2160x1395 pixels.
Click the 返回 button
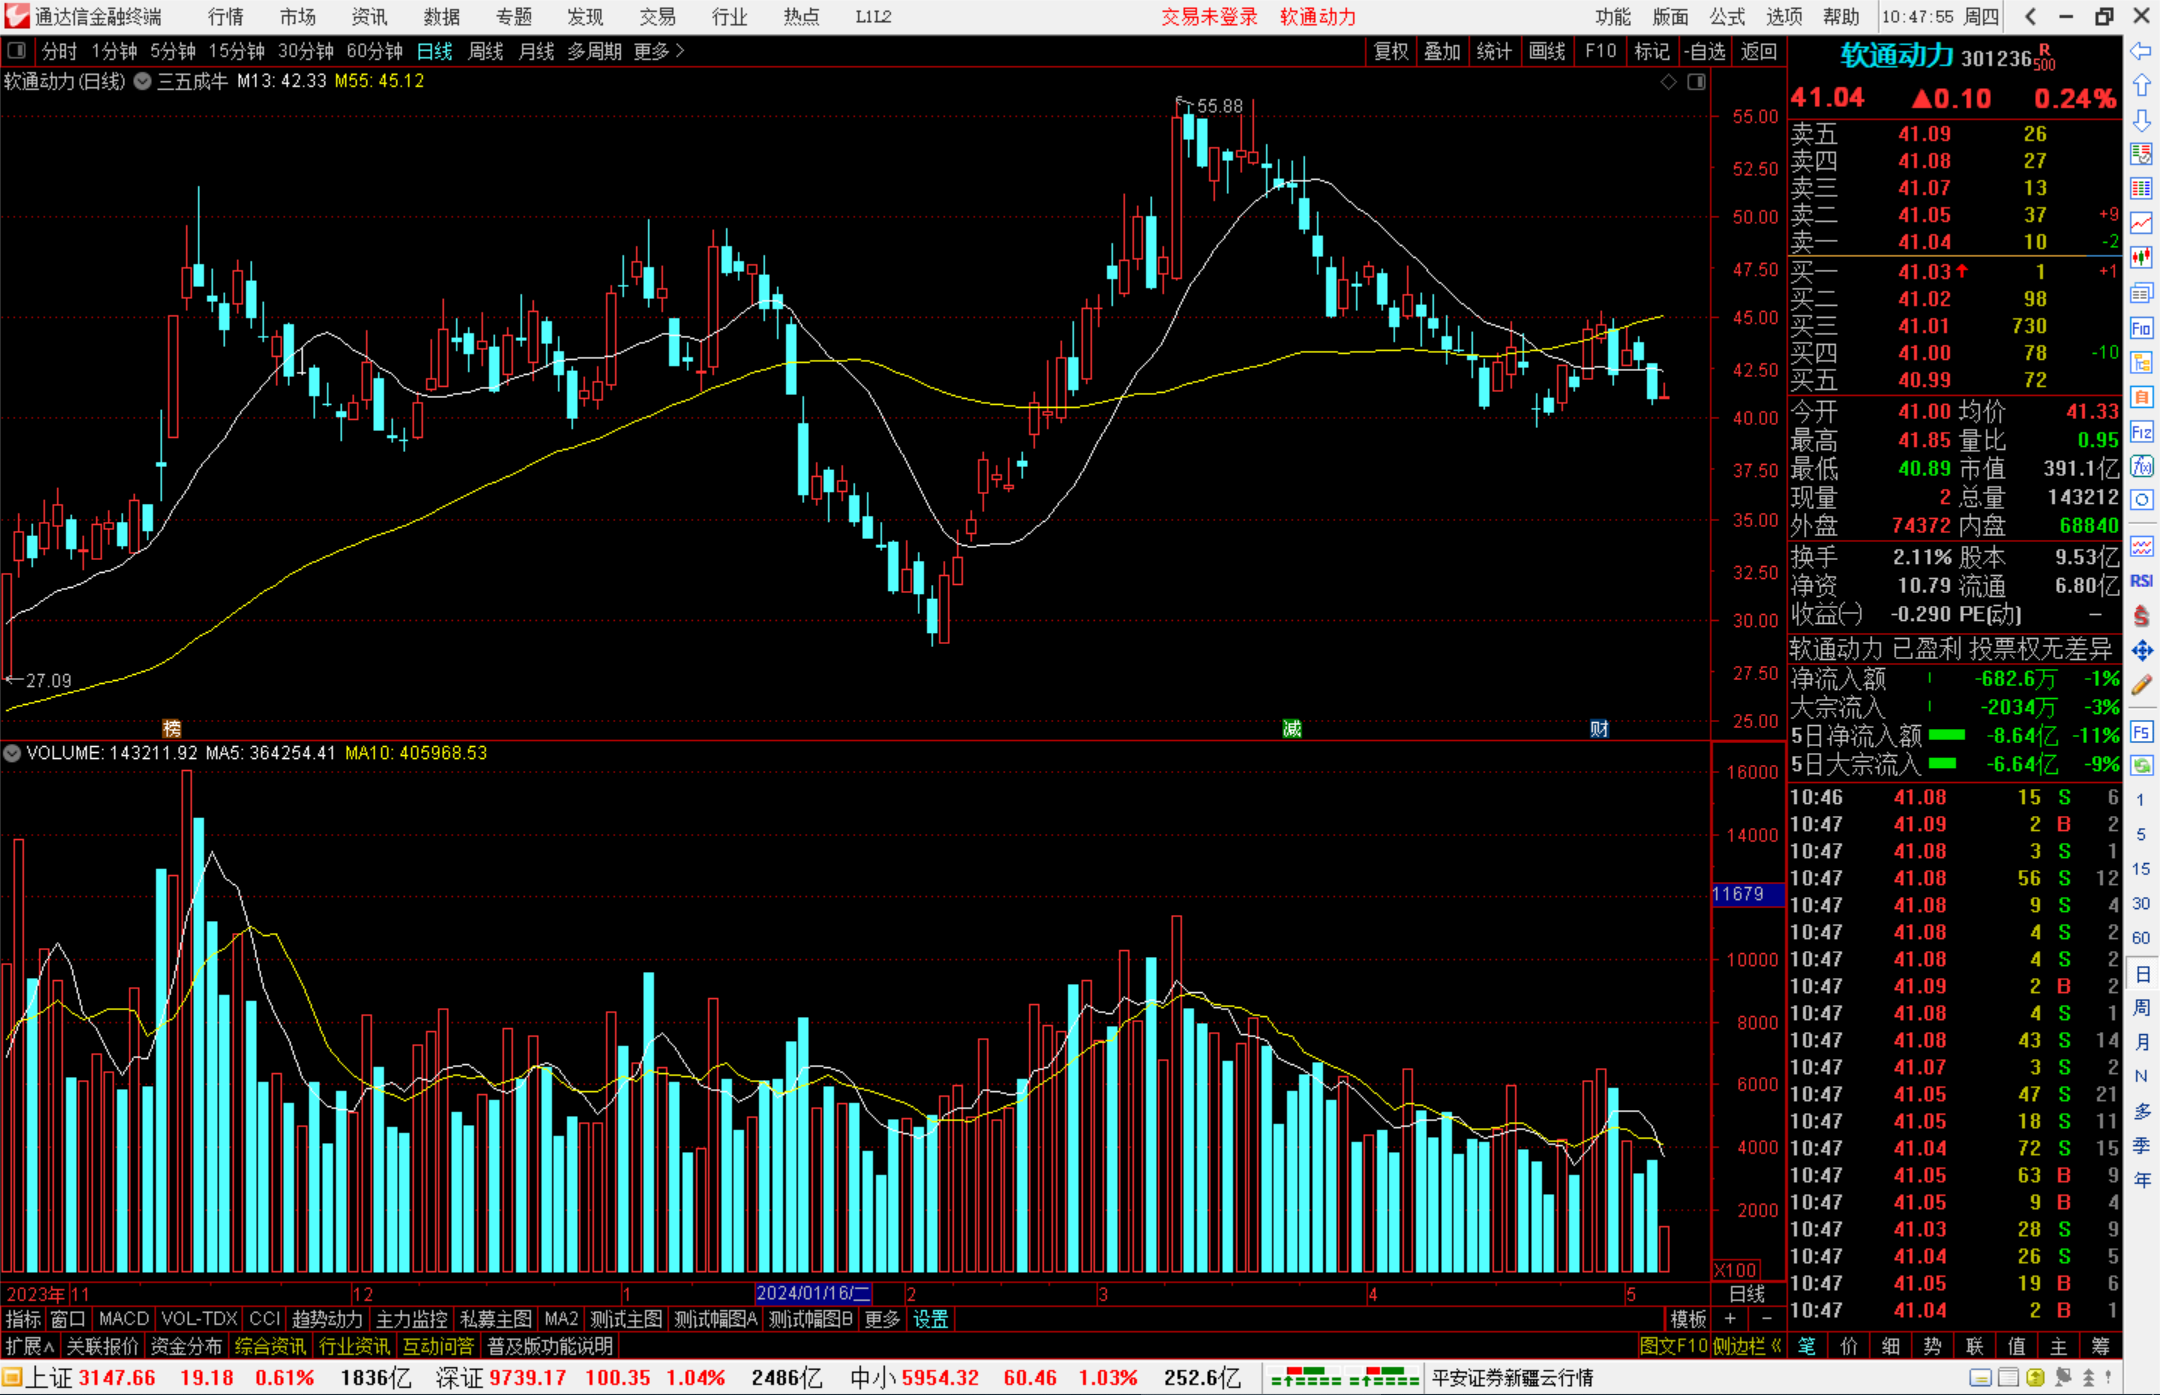1758,51
